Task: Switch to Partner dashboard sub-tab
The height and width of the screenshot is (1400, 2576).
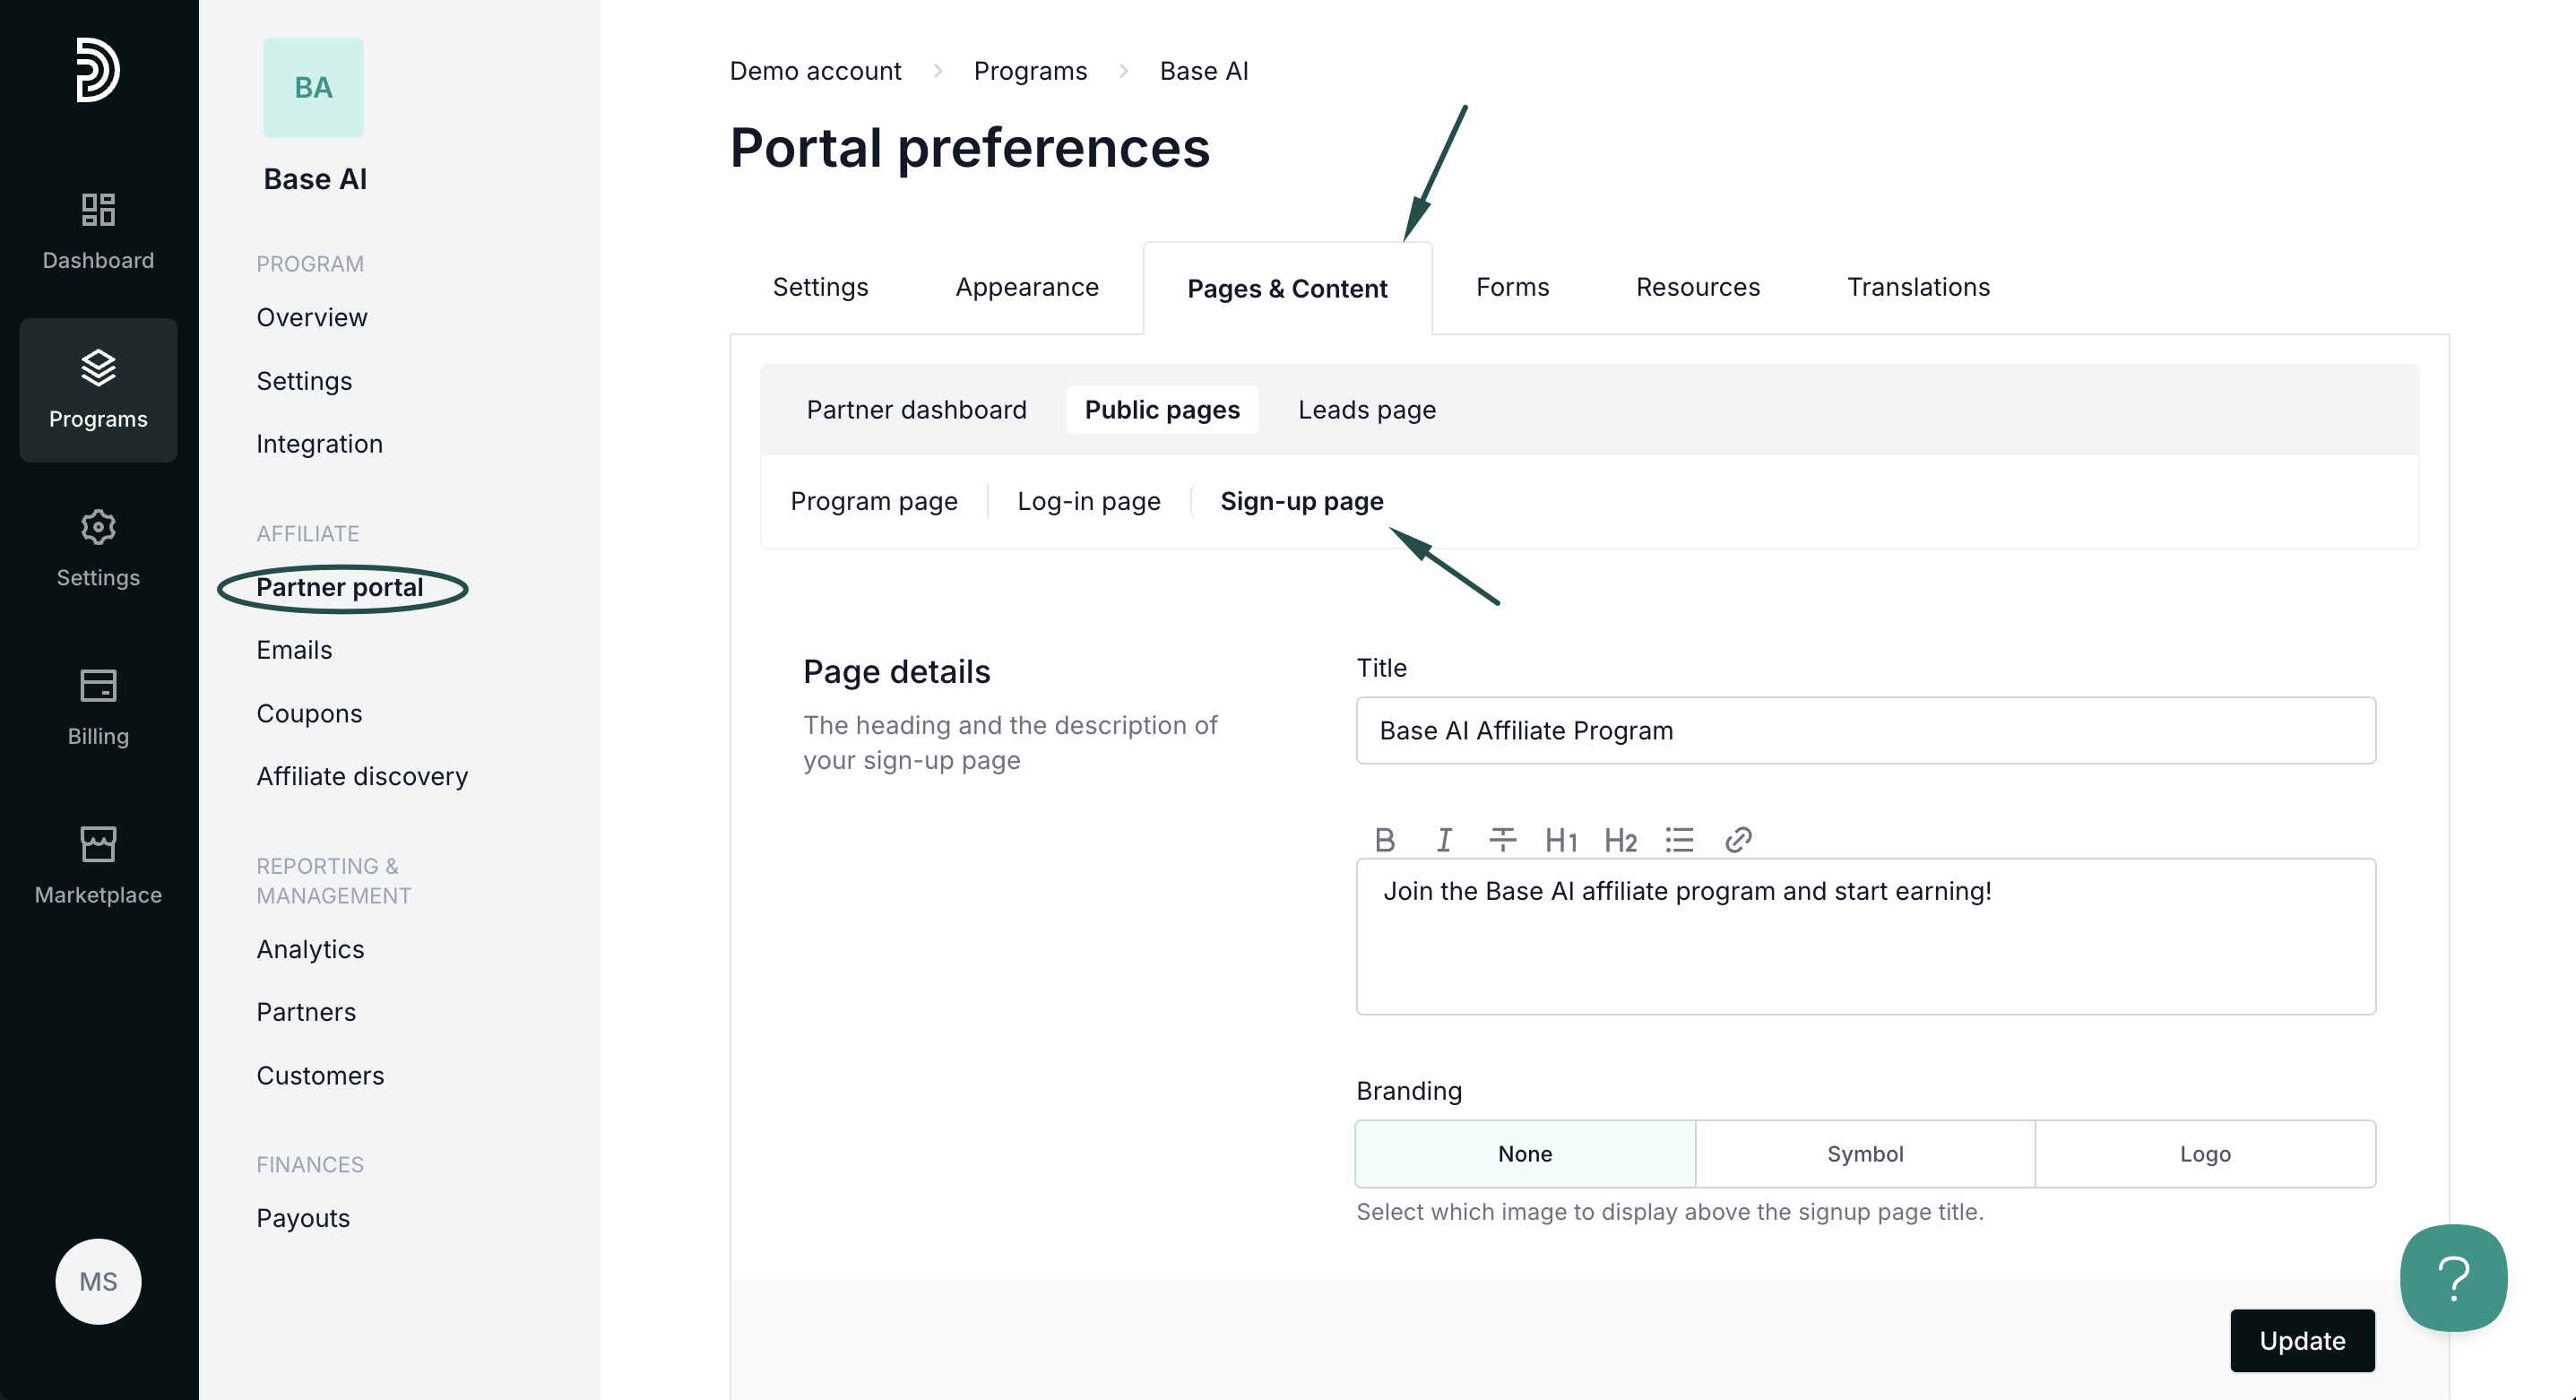Action: (x=916, y=410)
